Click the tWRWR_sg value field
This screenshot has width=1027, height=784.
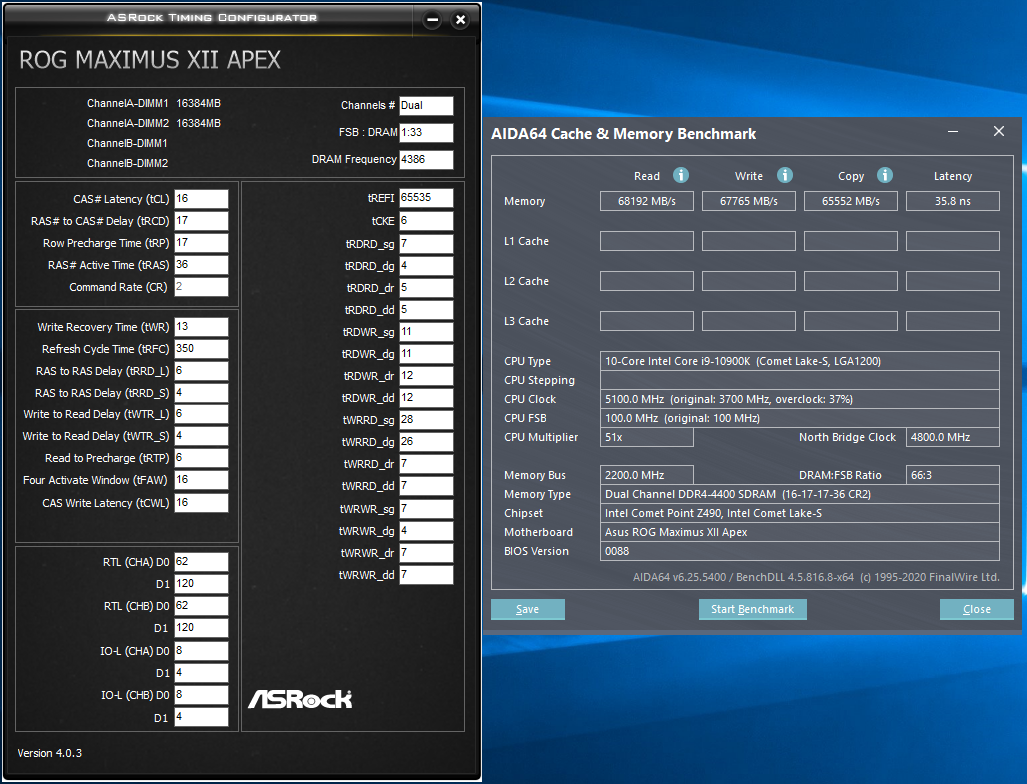[426, 509]
